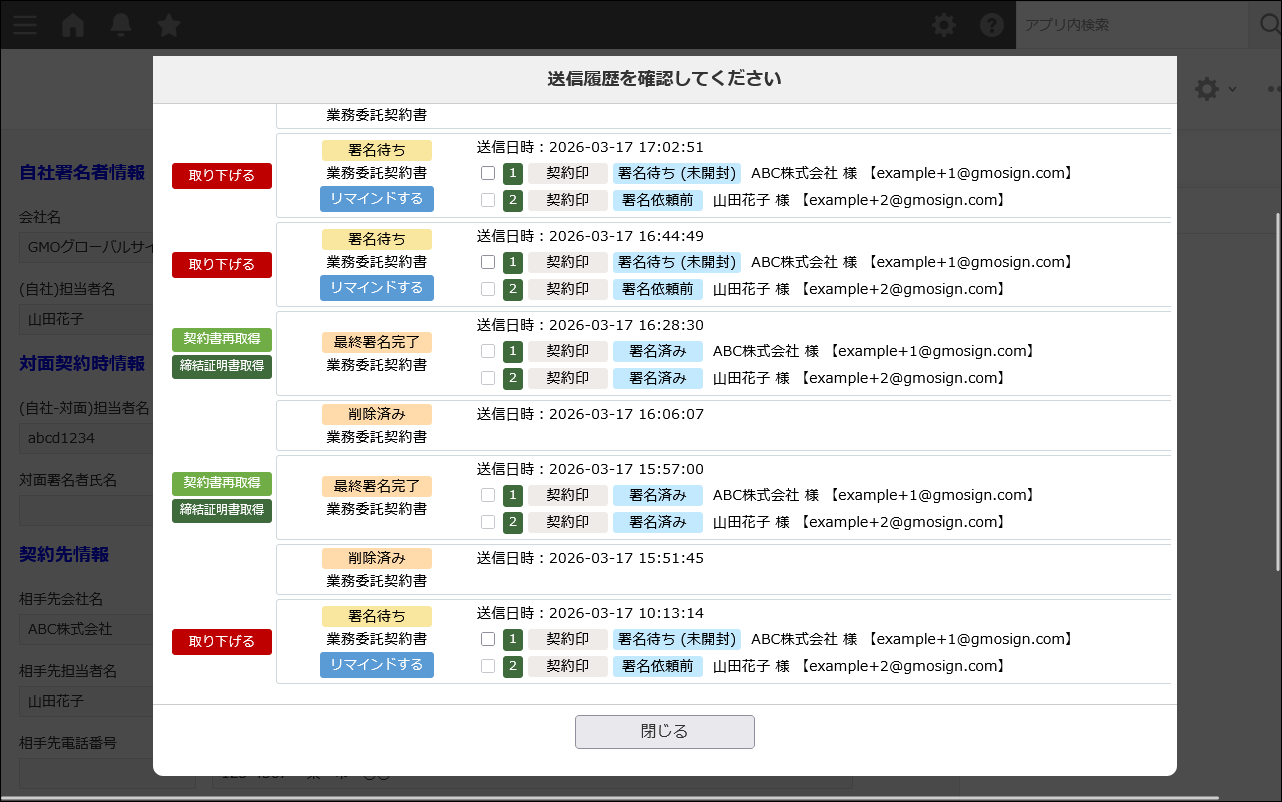Check ABC株式会社 box for 10:13:14 entry
1282x802 pixels.
[488, 639]
